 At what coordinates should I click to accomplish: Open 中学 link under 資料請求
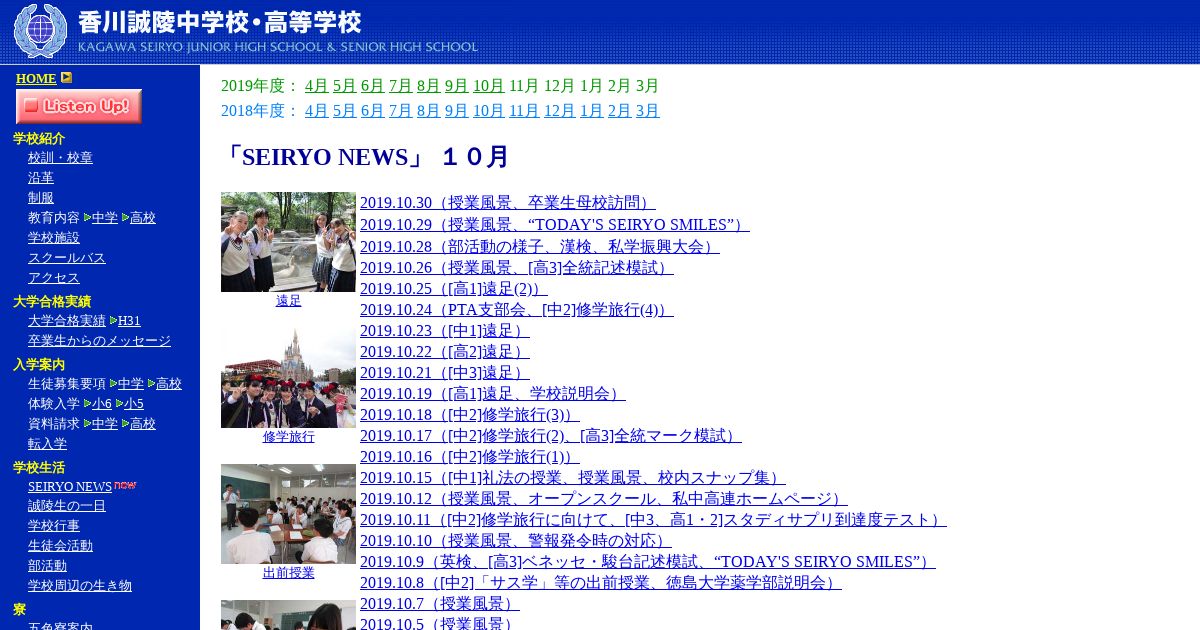(x=105, y=424)
